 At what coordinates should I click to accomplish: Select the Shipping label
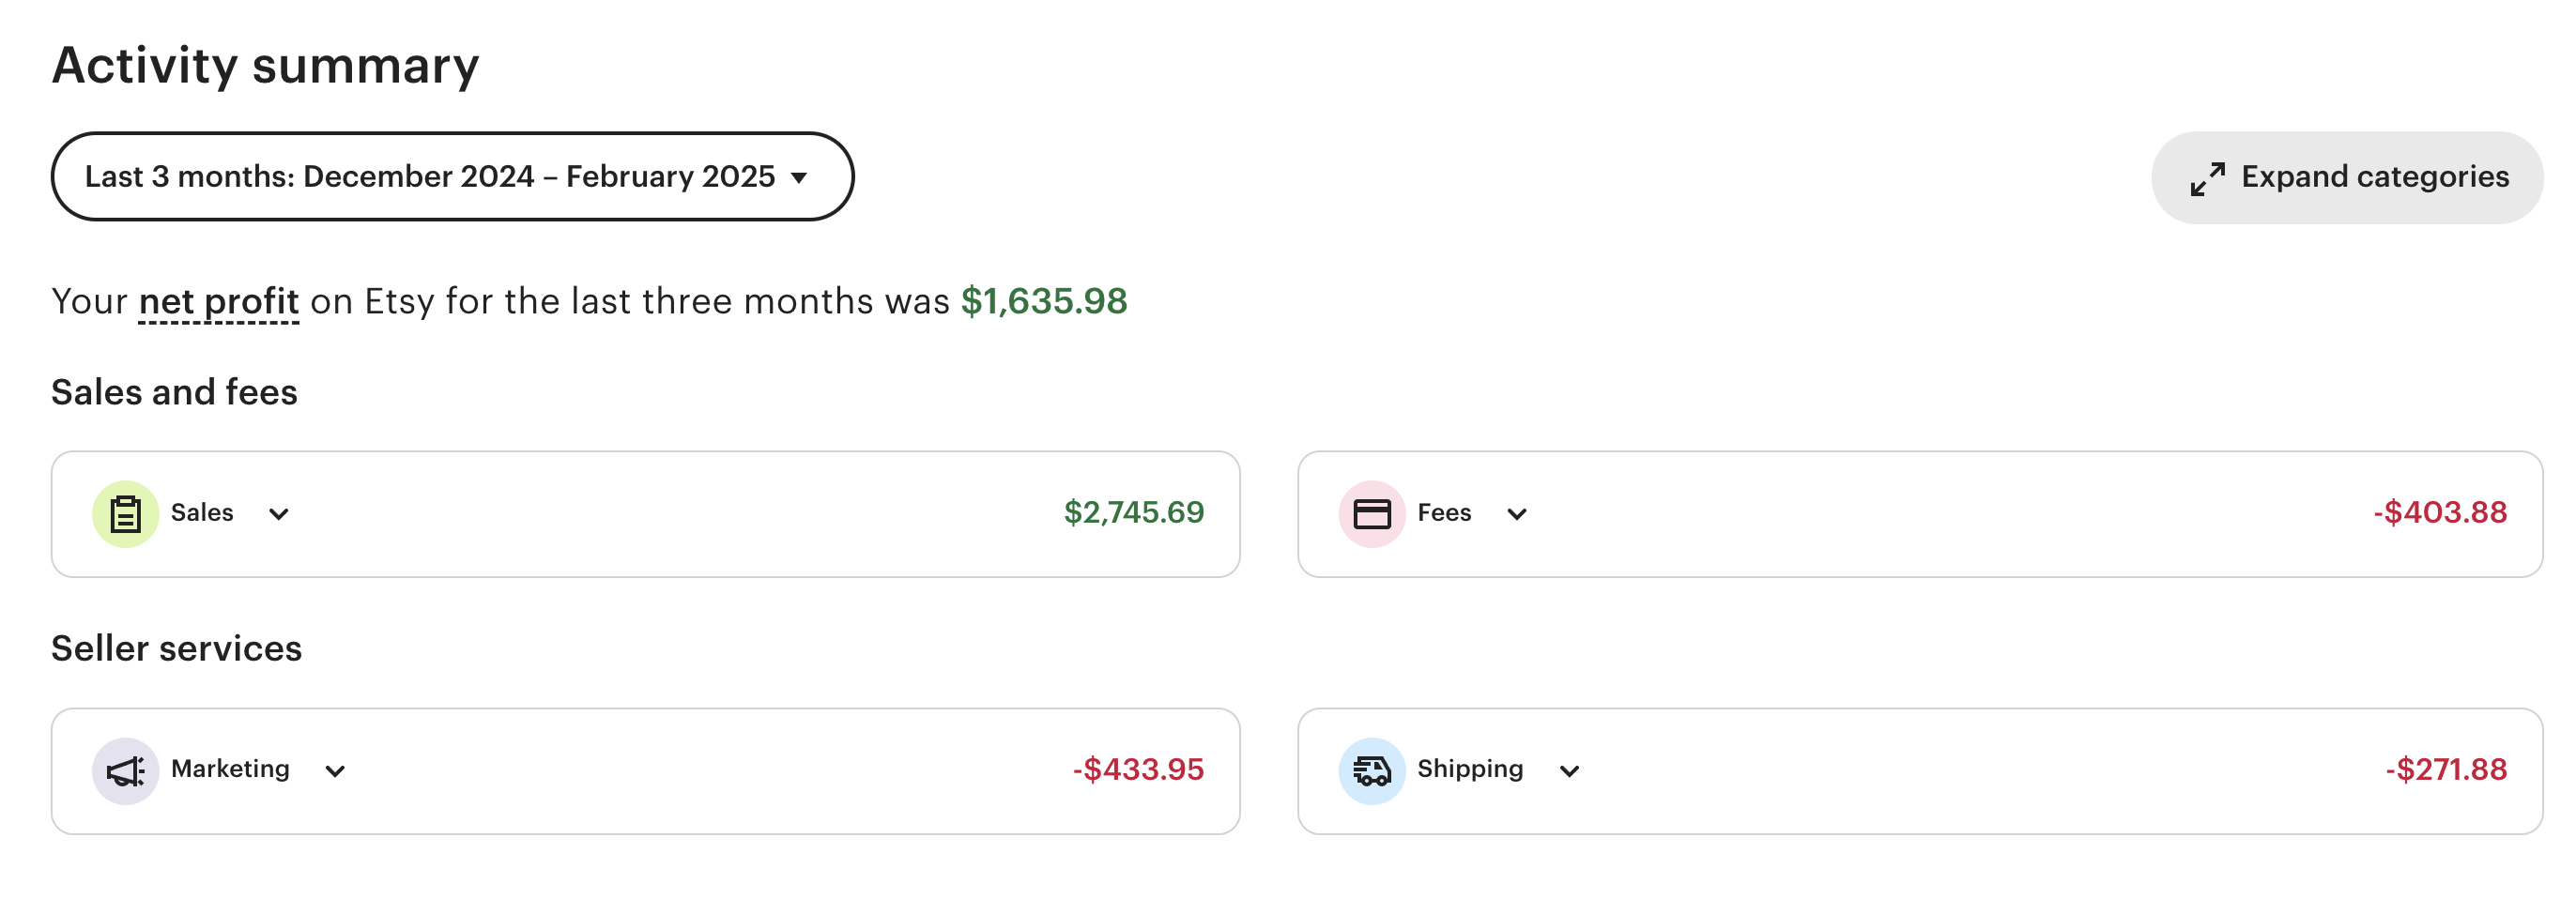click(x=1469, y=769)
